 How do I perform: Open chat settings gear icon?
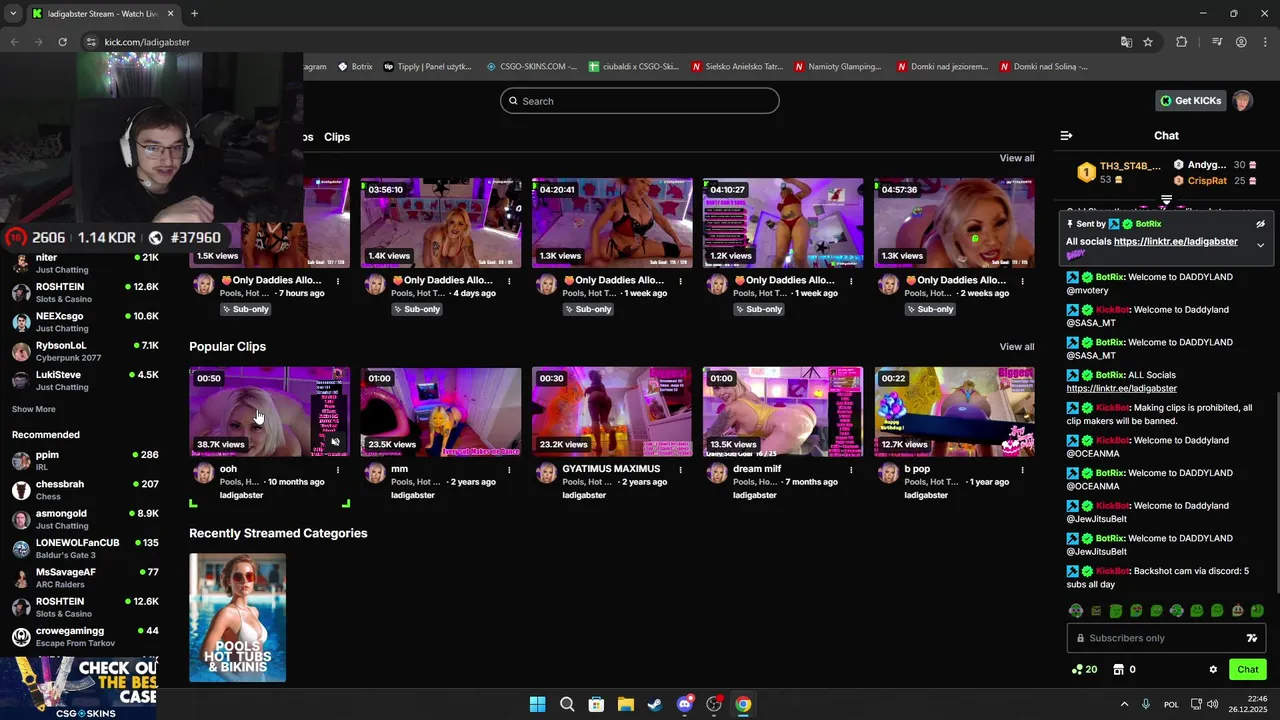(1213, 670)
